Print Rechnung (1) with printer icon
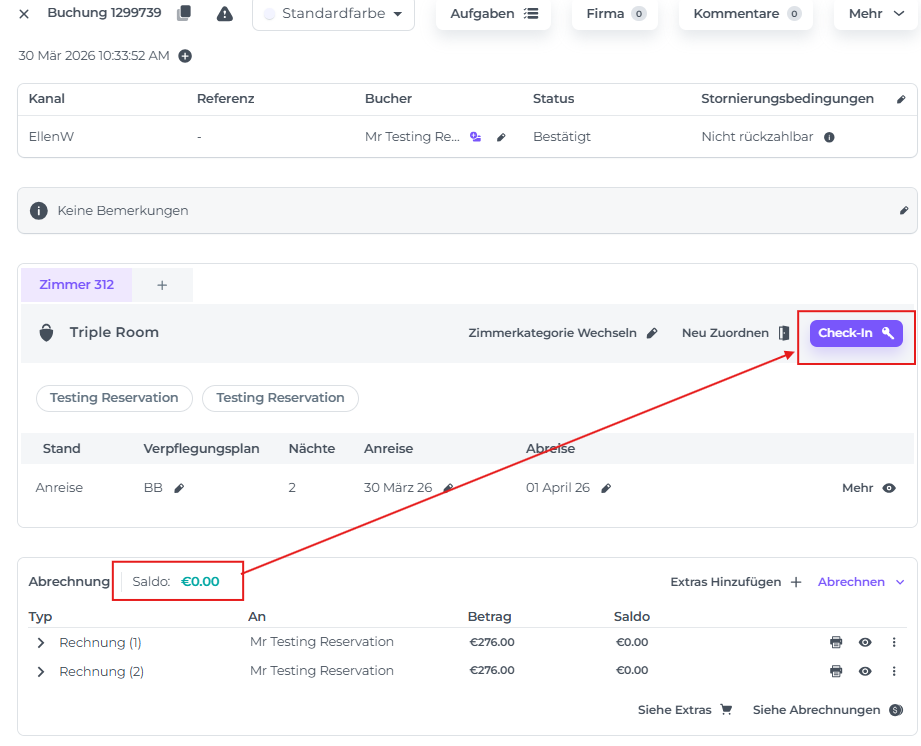 (836, 642)
